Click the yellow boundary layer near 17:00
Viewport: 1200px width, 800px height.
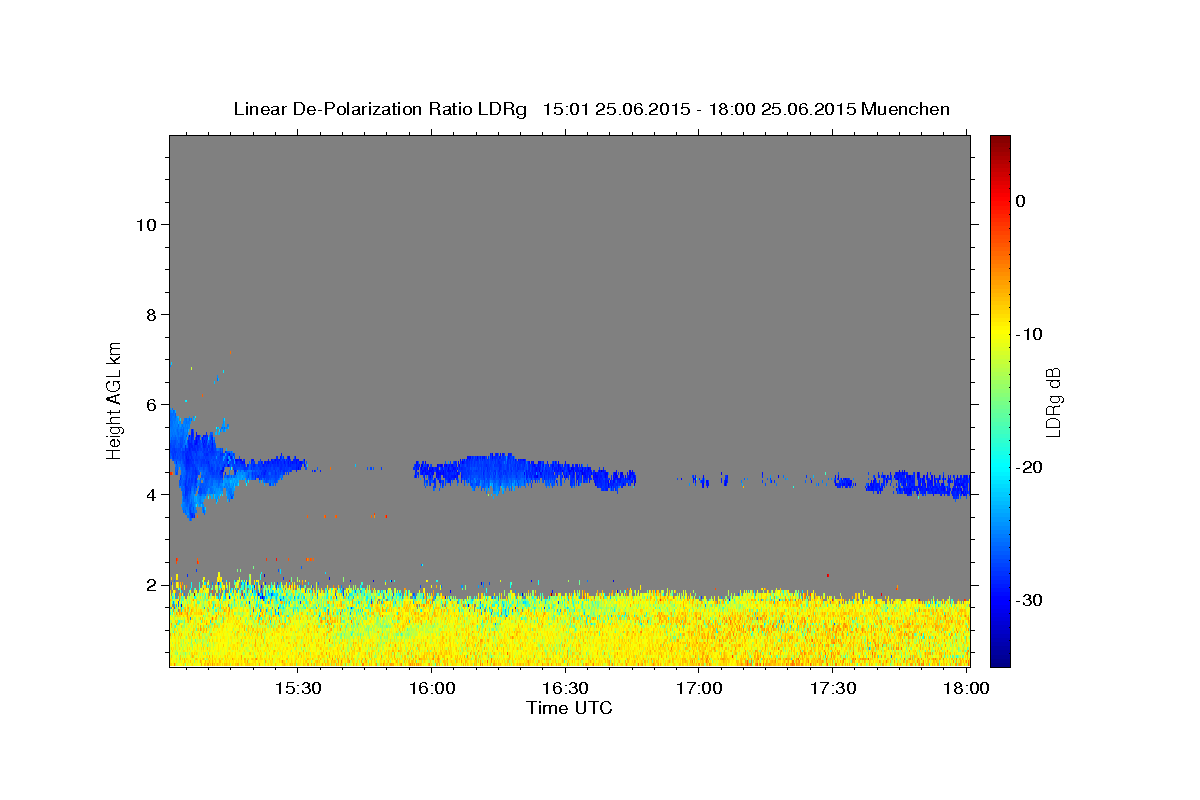point(698,630)
